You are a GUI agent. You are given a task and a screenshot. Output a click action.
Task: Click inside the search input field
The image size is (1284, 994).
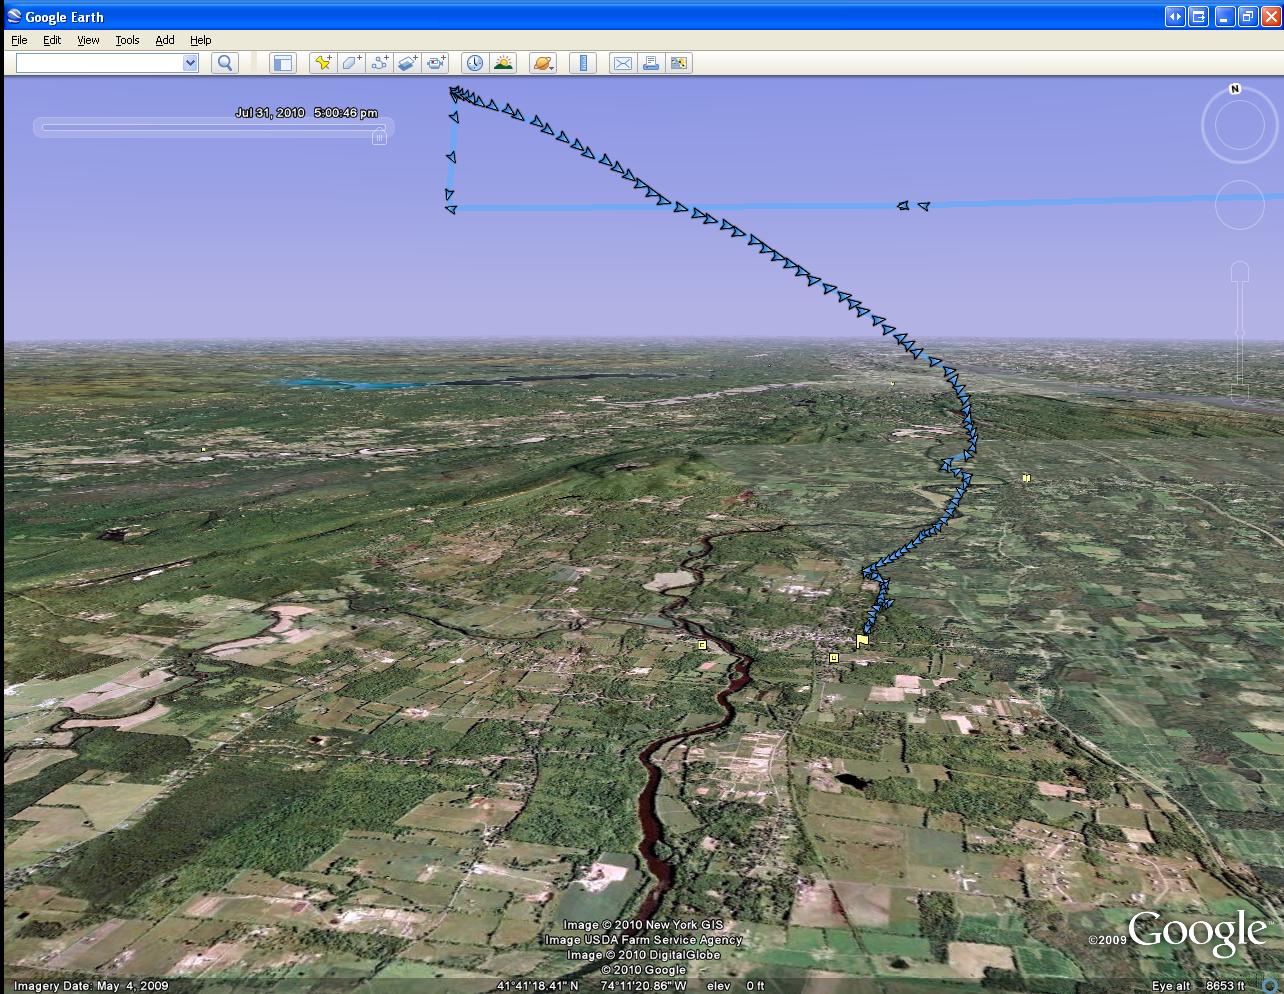point(100,63)
